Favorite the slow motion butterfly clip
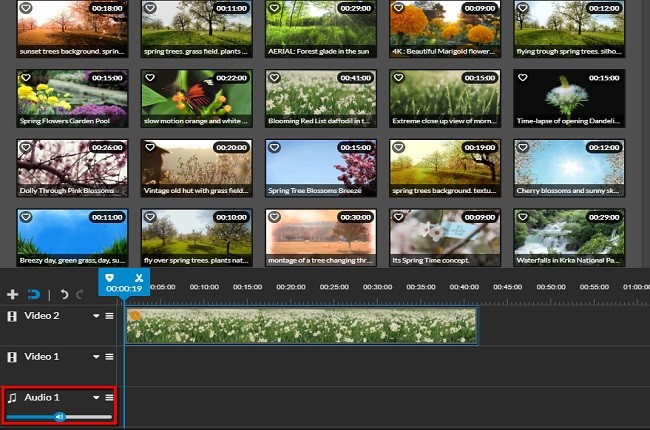This screenshot has height=430, width=650. pos(149,78)
